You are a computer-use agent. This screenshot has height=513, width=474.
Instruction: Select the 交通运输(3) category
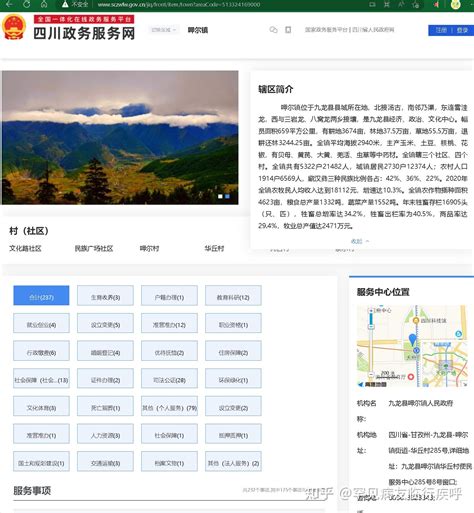point(105,461)
